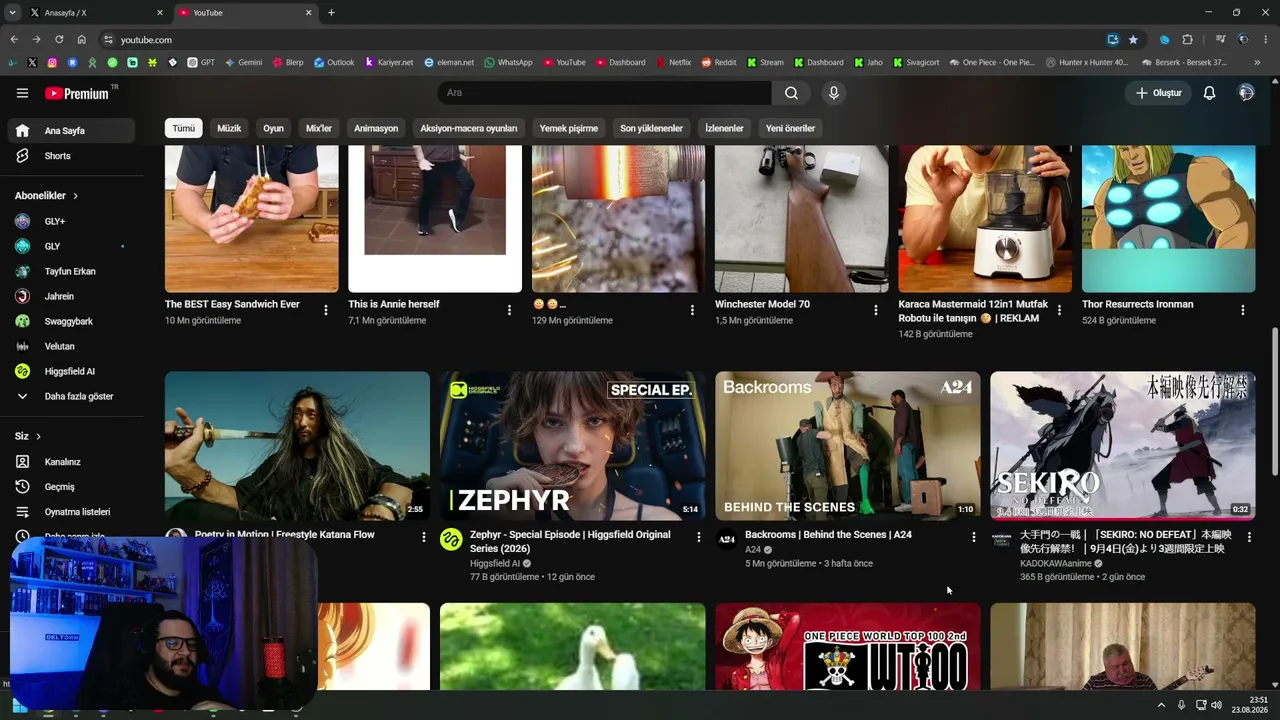Switch to the YouTube browser tab
This screenshot has width=1280, height=720.
coord(244,13)
